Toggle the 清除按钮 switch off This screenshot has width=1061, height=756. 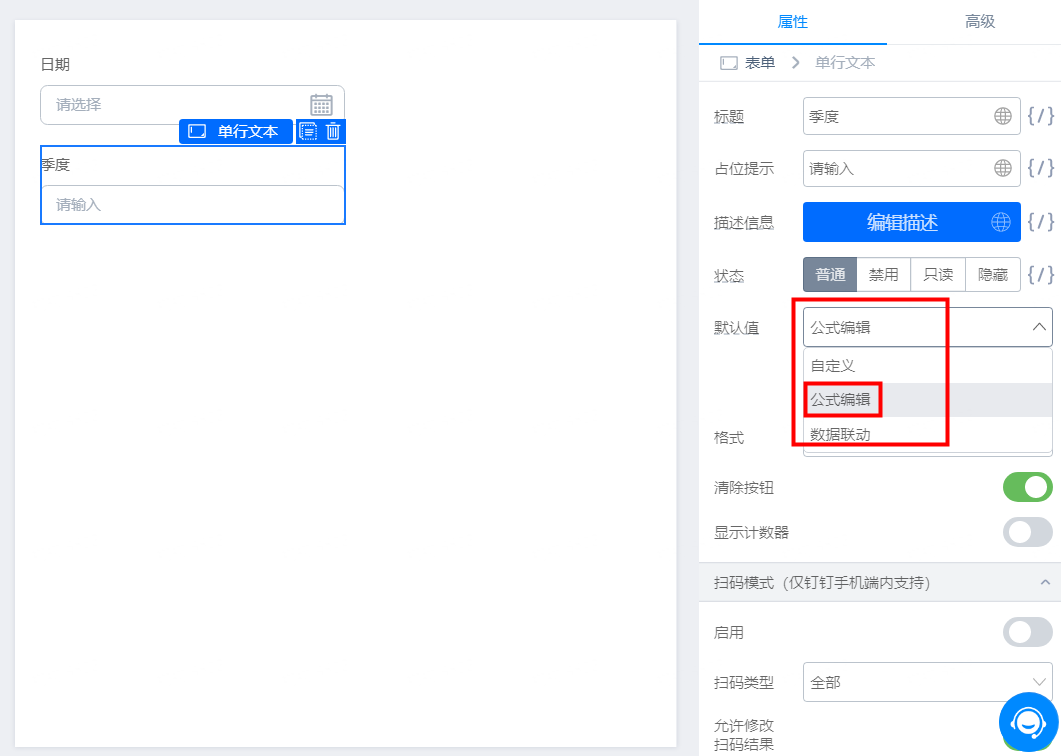tap(1027, 487)
